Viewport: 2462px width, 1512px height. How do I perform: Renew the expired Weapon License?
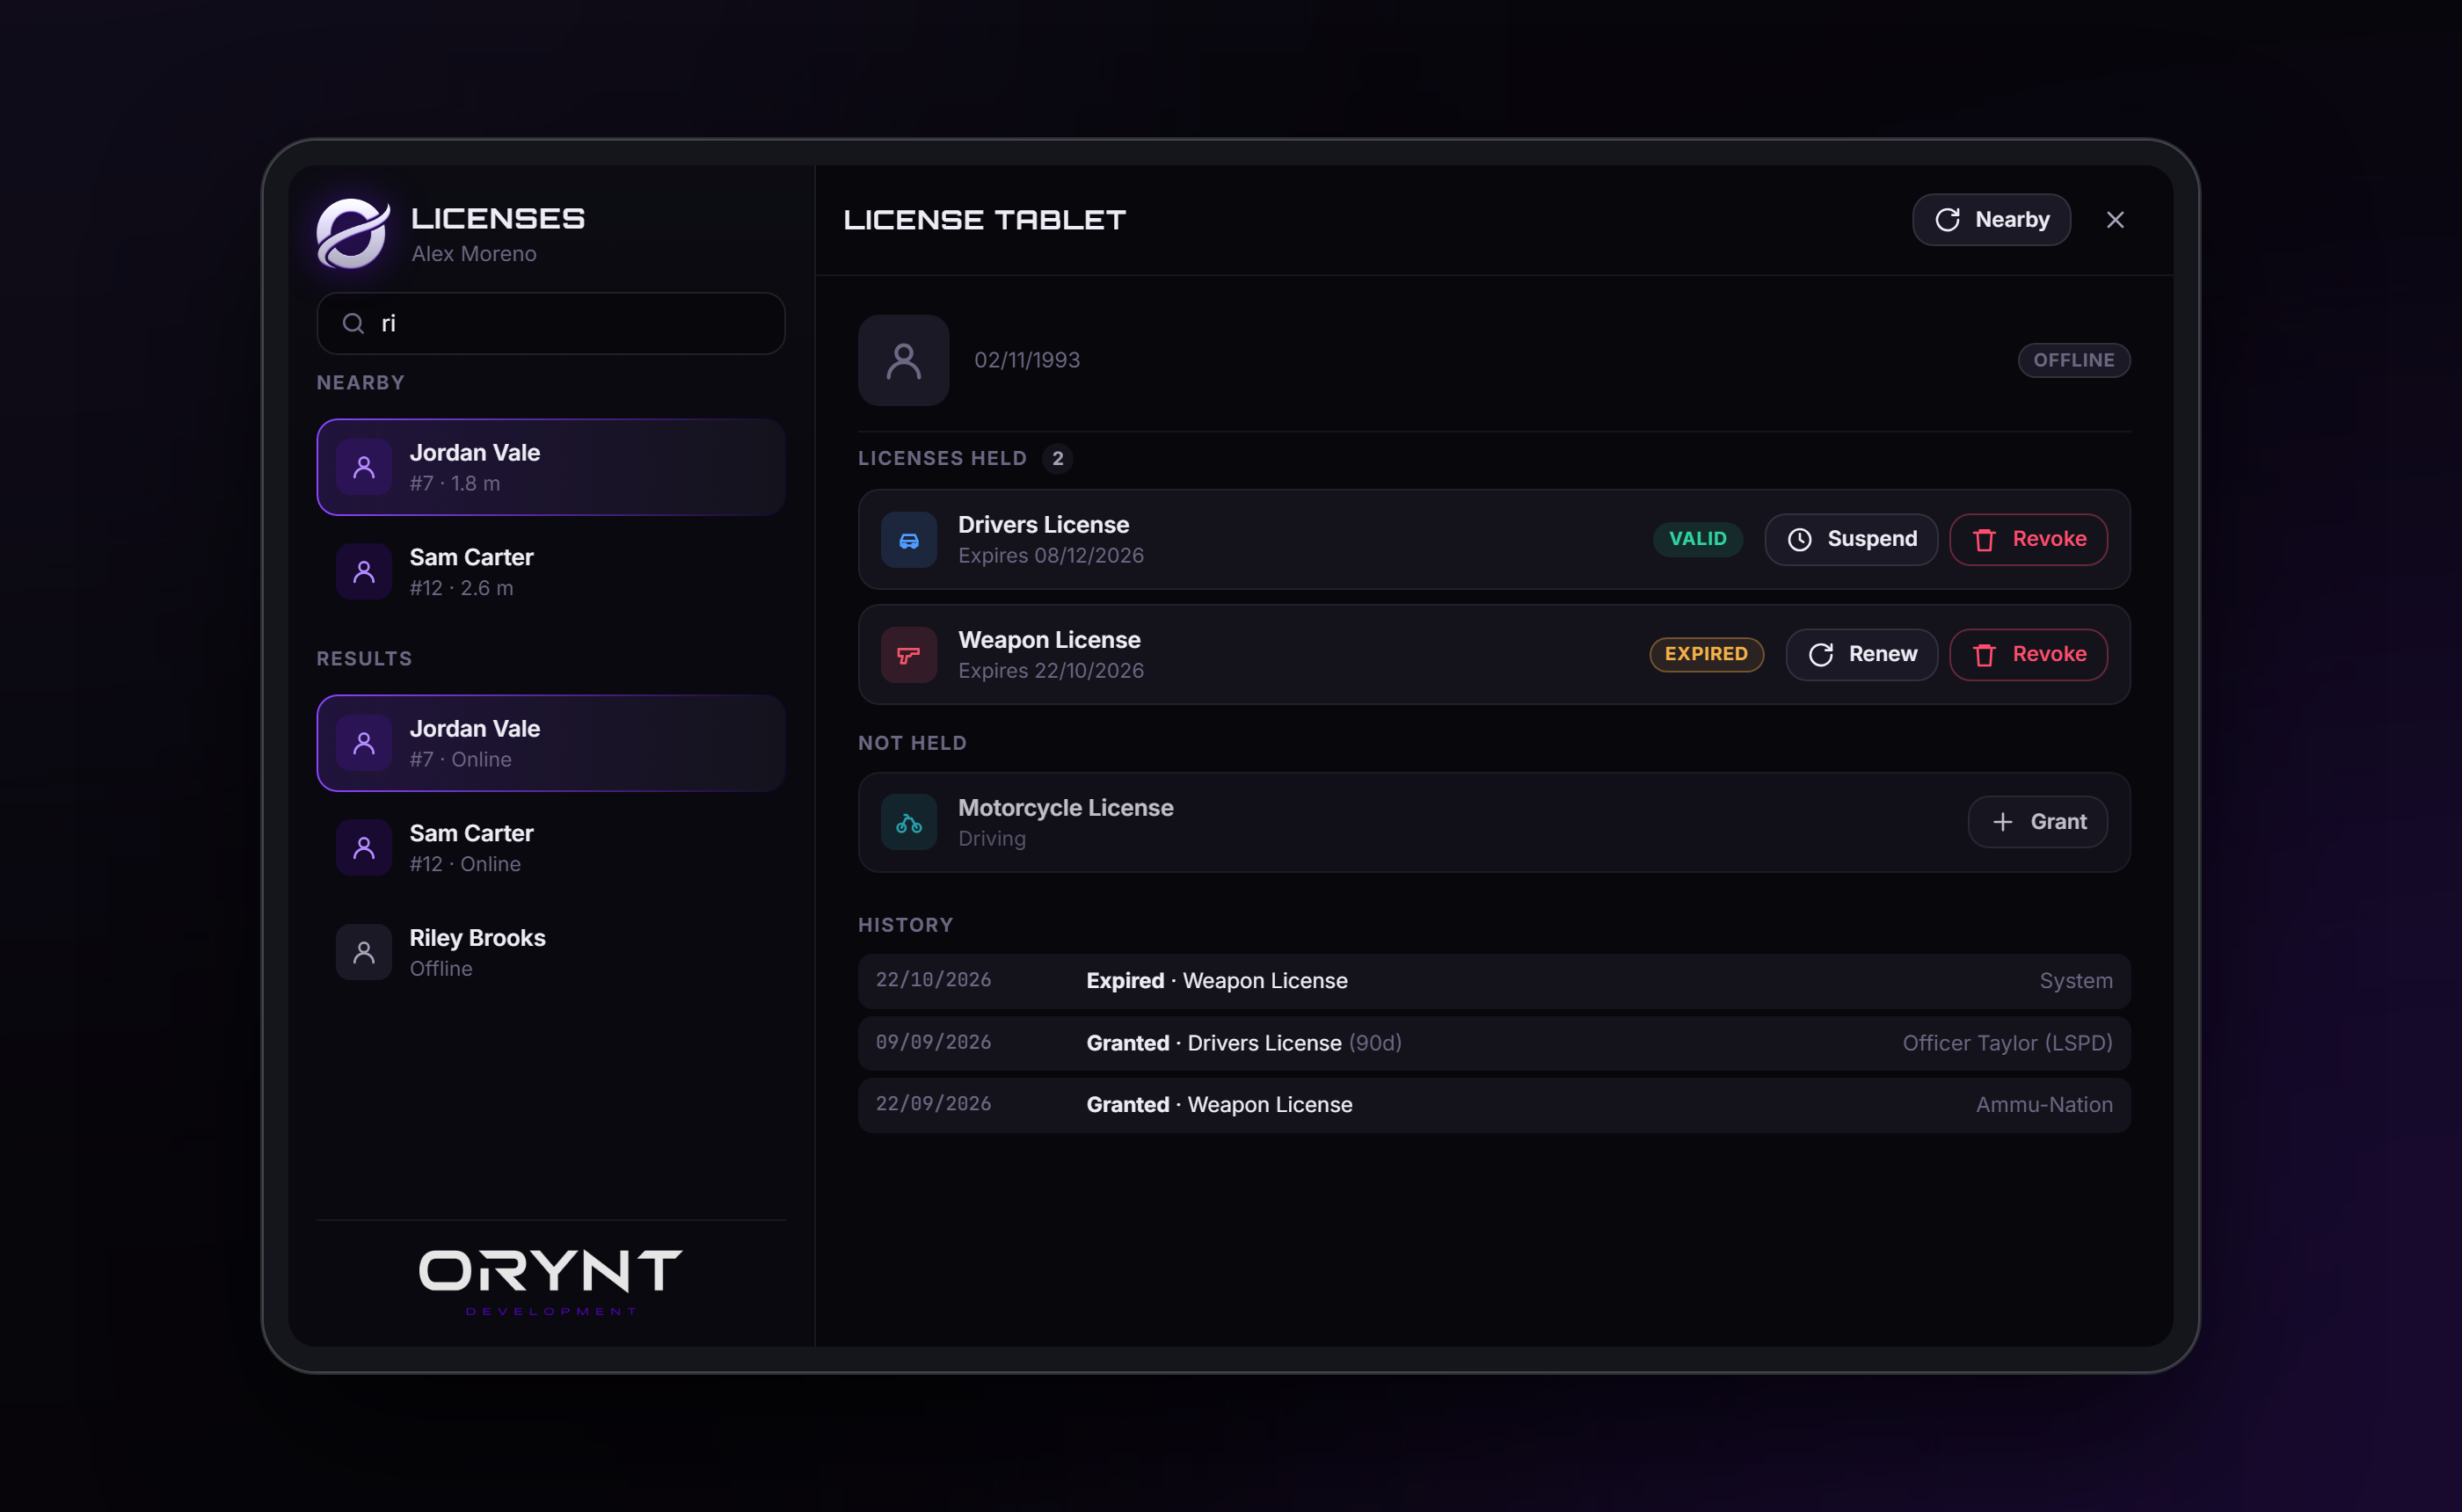pyautogui.click(x=1861, y=655)
